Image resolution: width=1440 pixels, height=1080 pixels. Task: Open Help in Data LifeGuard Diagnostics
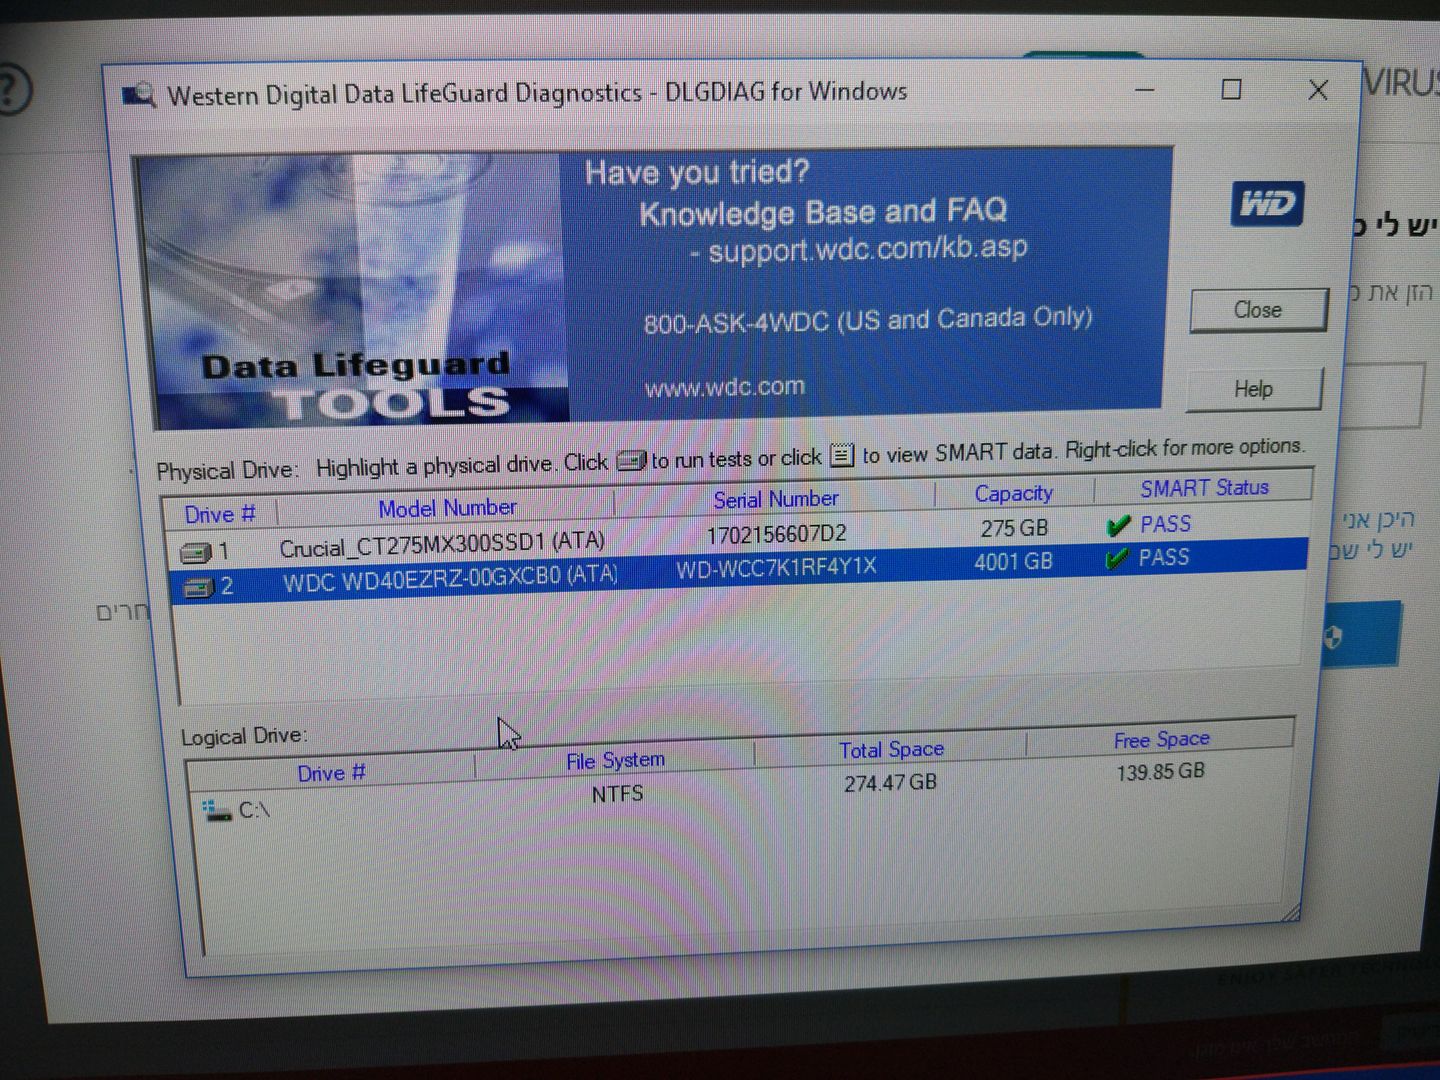pos(1254,389)
